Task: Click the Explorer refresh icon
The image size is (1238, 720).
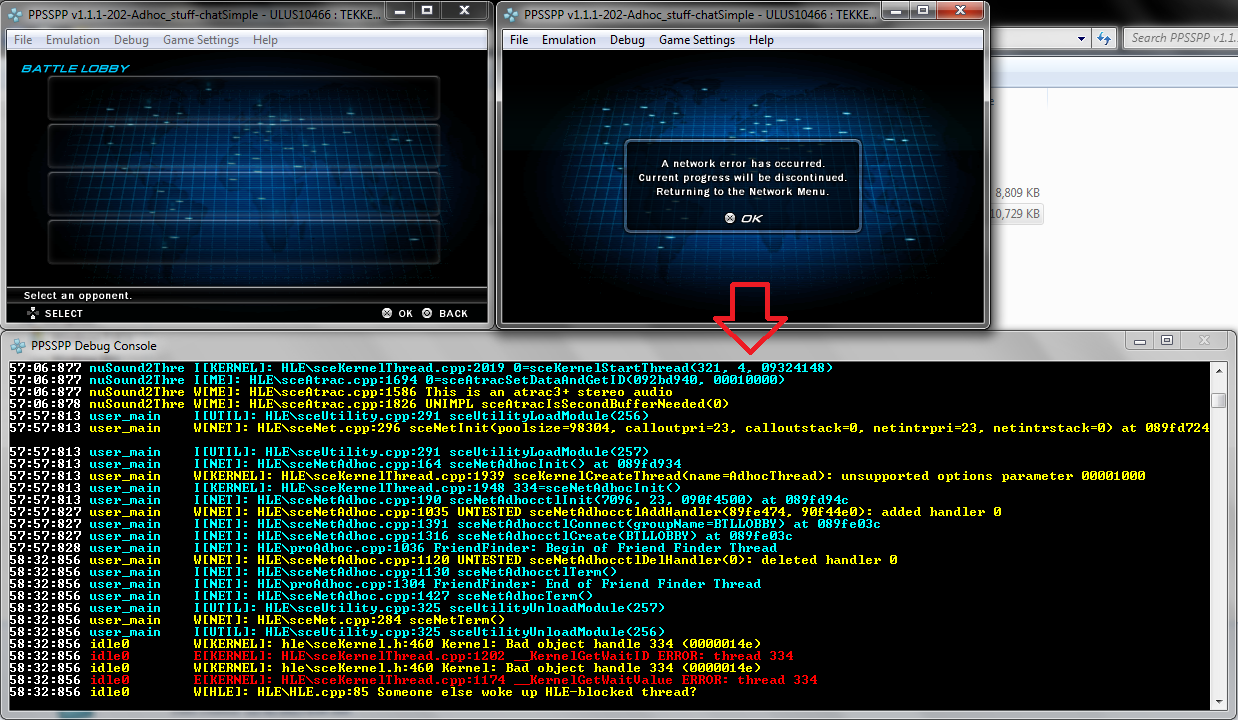Action: pyautogui.click(x=1104, y=38)
